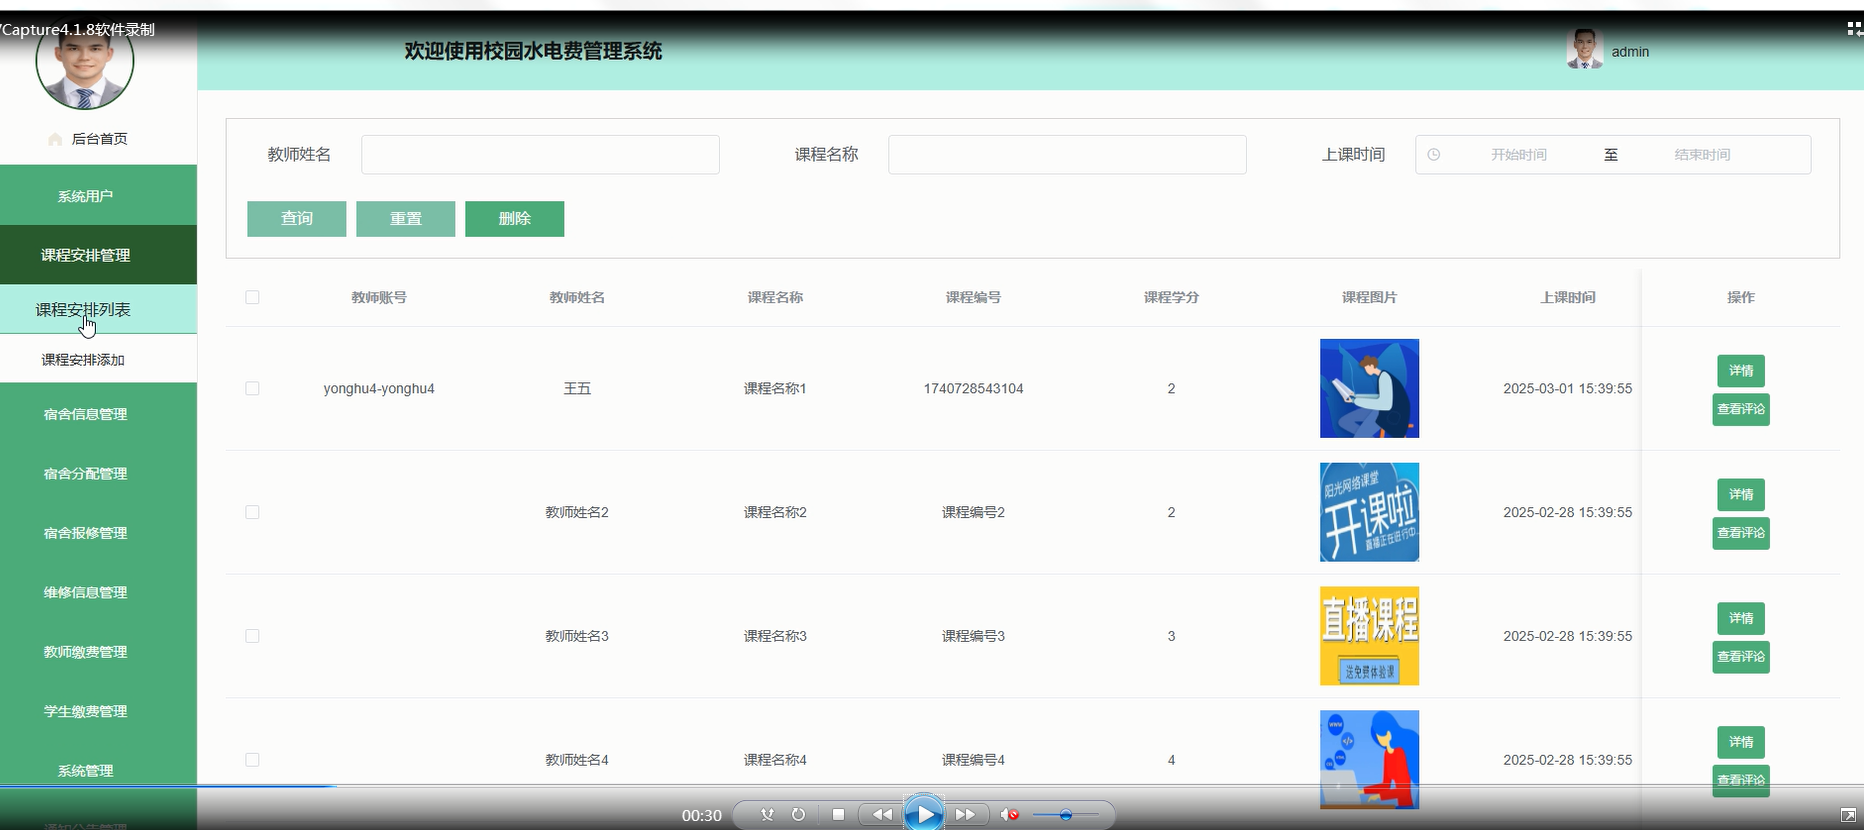The width and height of the screenshot is (1864, 830).
Task: Open 详情 for 课程名称2
Action: pos(1741,495)
